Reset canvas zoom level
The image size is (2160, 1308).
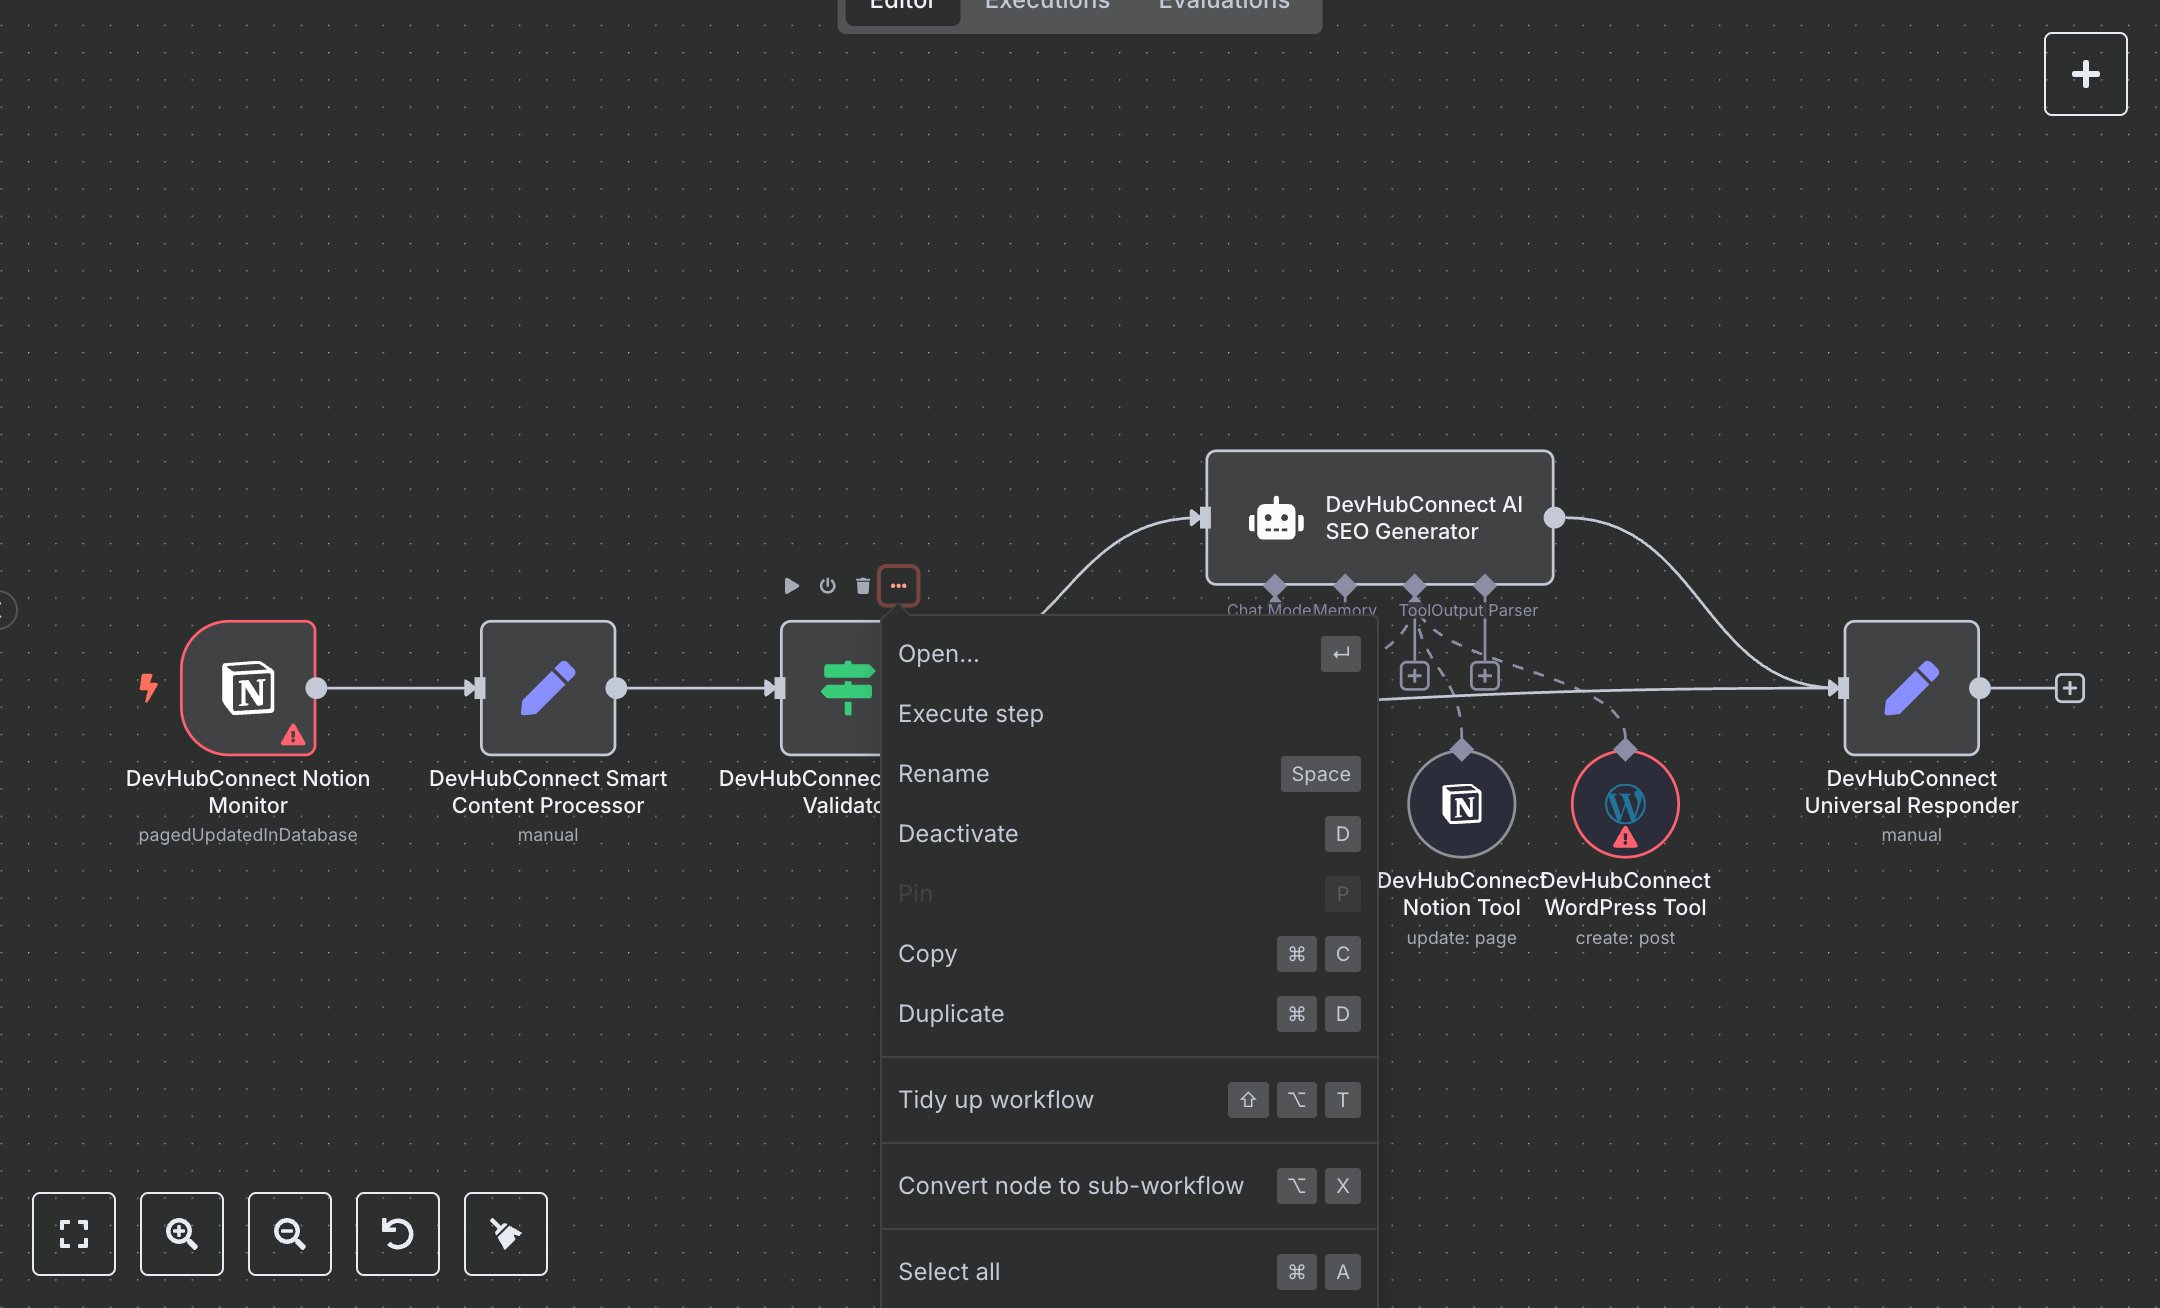[397, 1233]
